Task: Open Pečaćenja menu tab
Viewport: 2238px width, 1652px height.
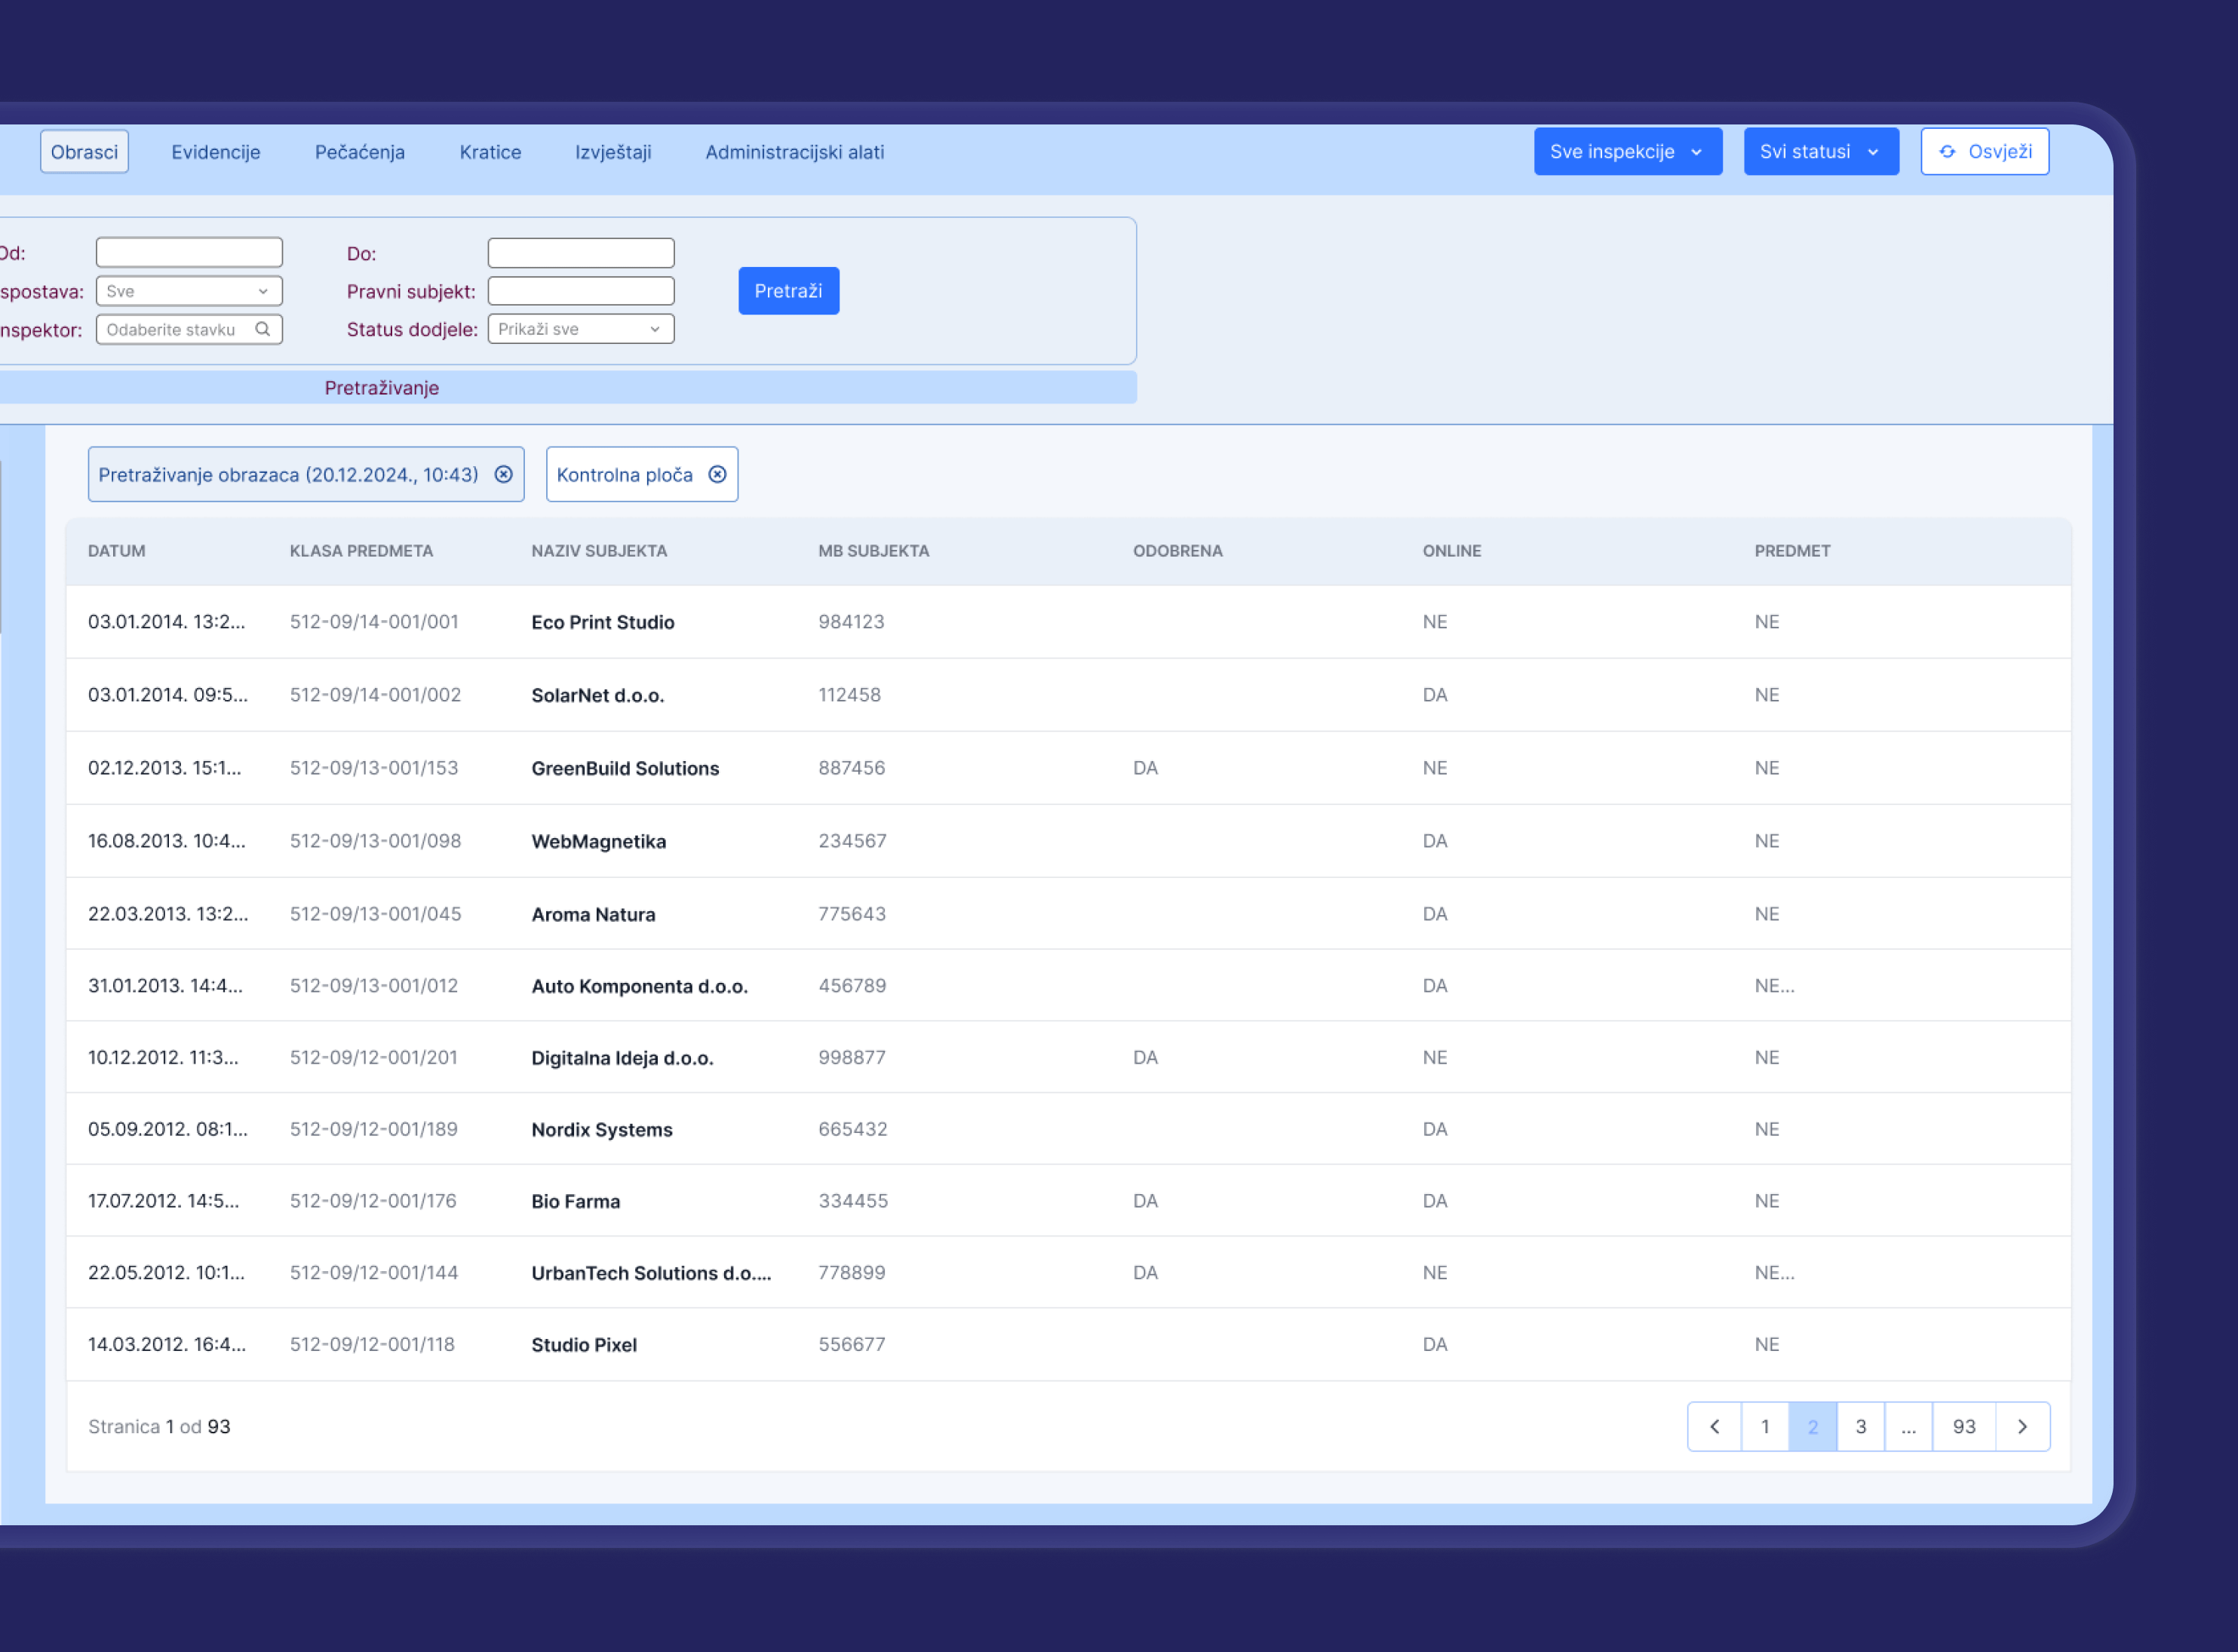Action: click(x=359, y=152)
